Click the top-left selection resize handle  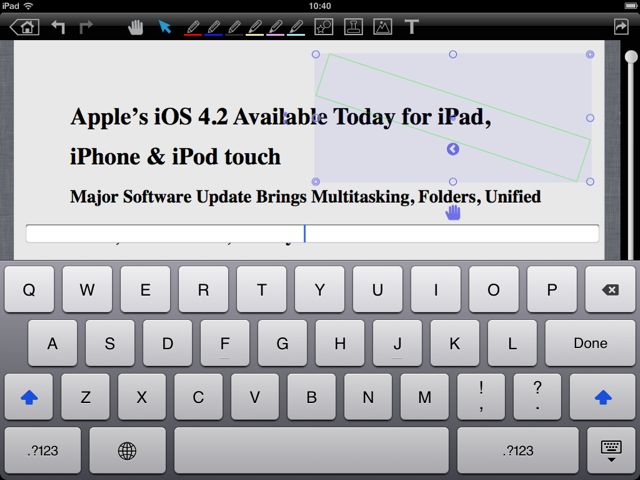(316, 54)
